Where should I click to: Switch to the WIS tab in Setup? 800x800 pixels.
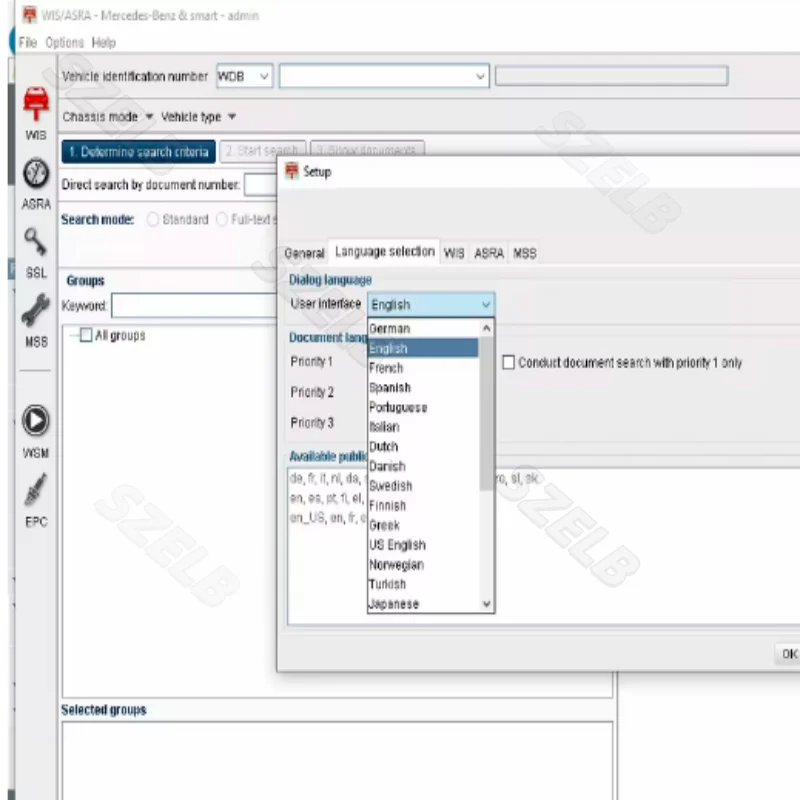coord(454,253)
